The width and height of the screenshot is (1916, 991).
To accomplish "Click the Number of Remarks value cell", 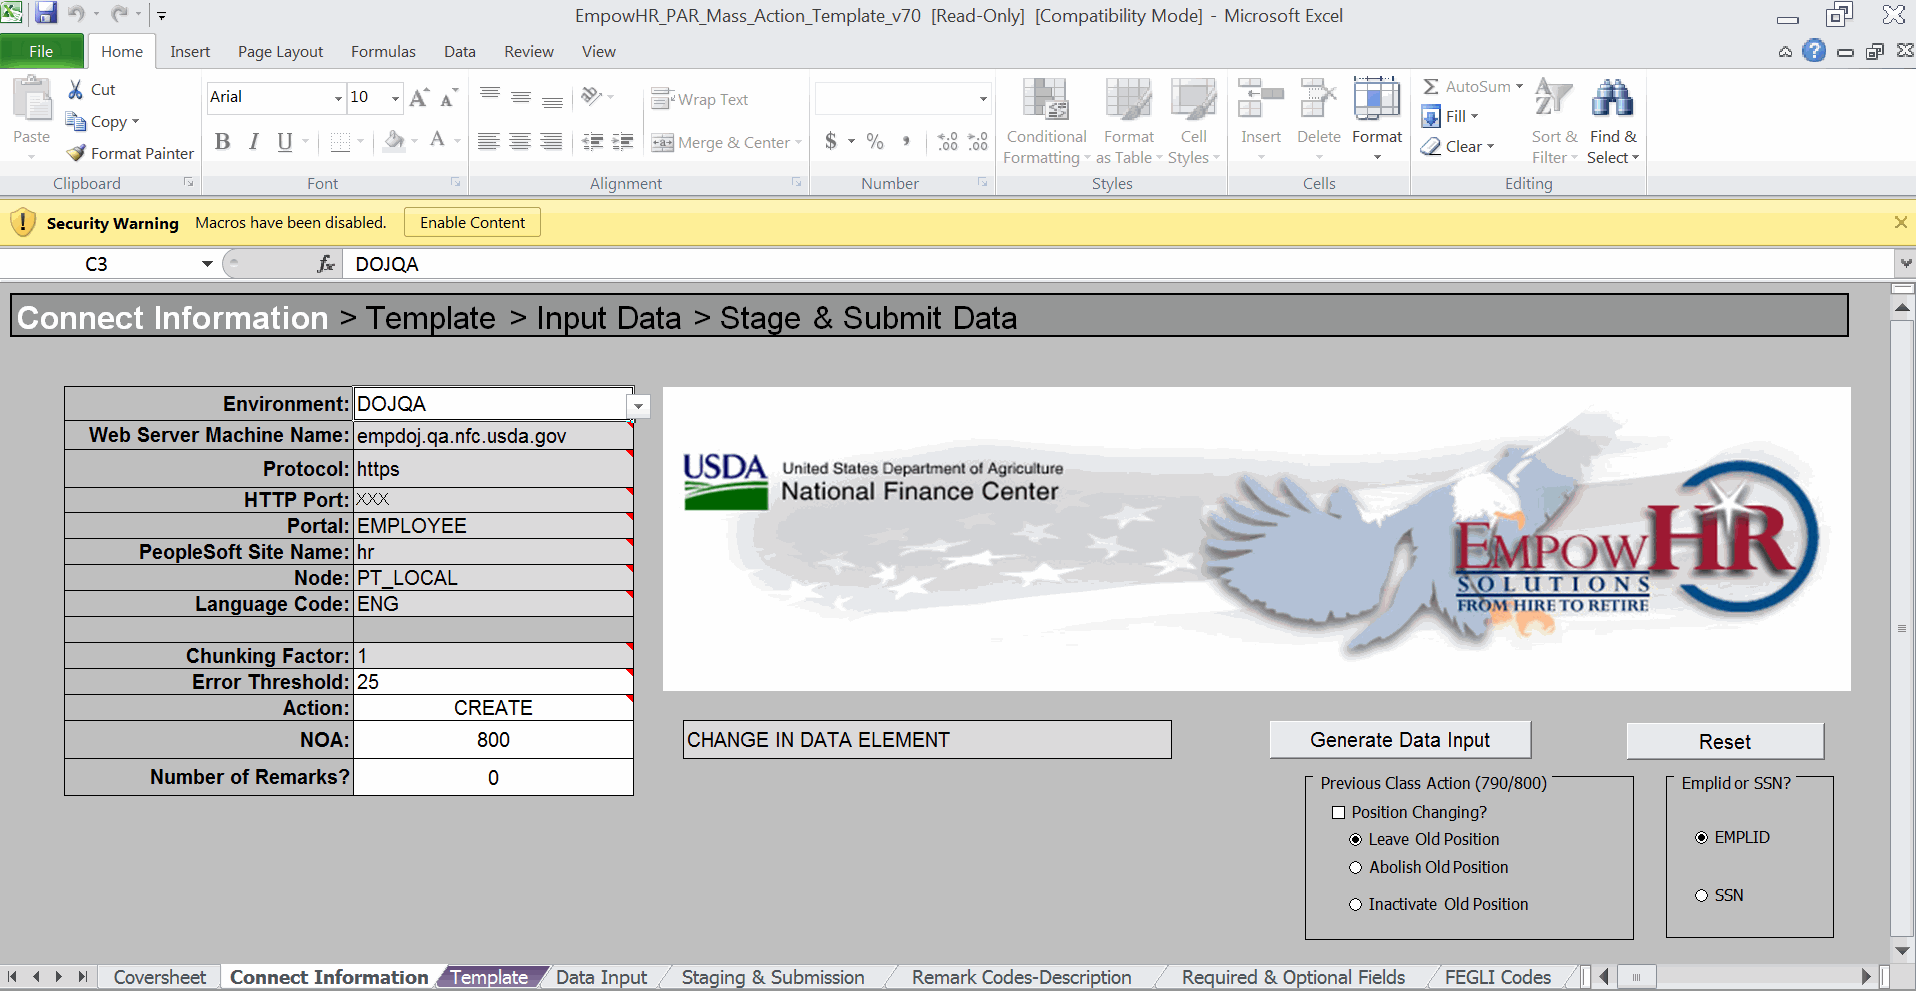I will [493, 778].
